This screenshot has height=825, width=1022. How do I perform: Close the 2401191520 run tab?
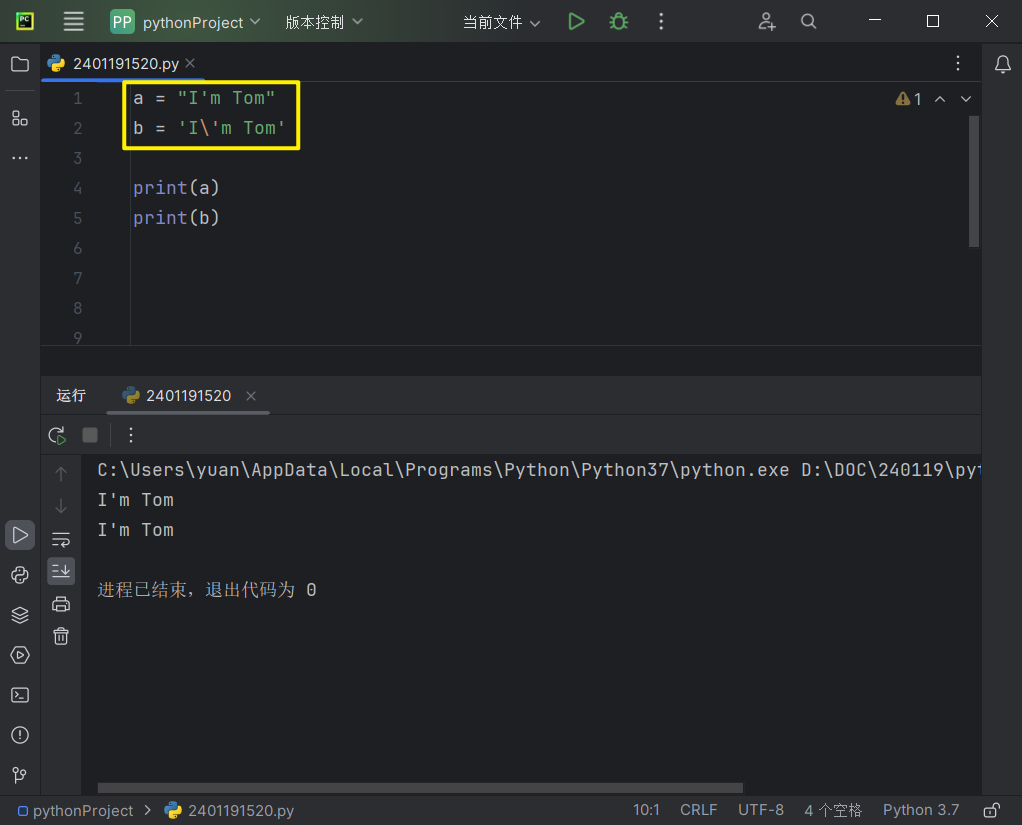tap(251, 396)
